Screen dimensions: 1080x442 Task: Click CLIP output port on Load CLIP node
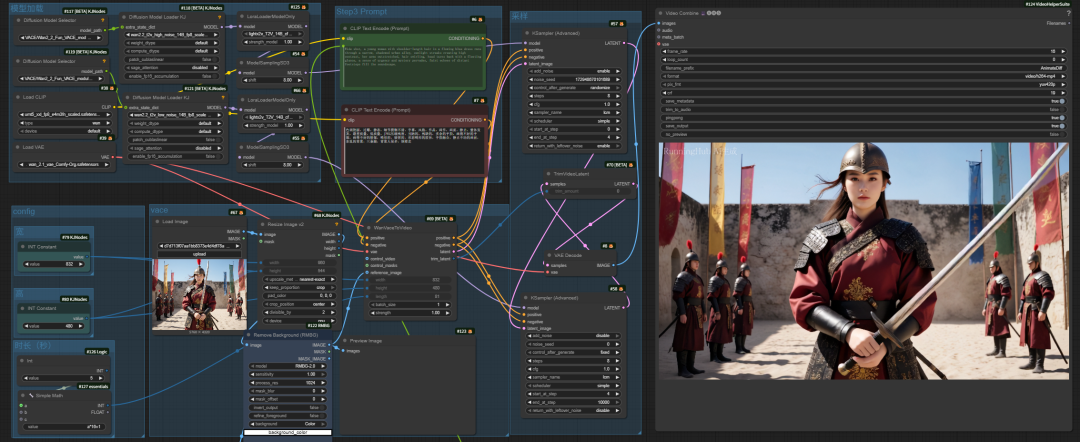coord(116,107)
